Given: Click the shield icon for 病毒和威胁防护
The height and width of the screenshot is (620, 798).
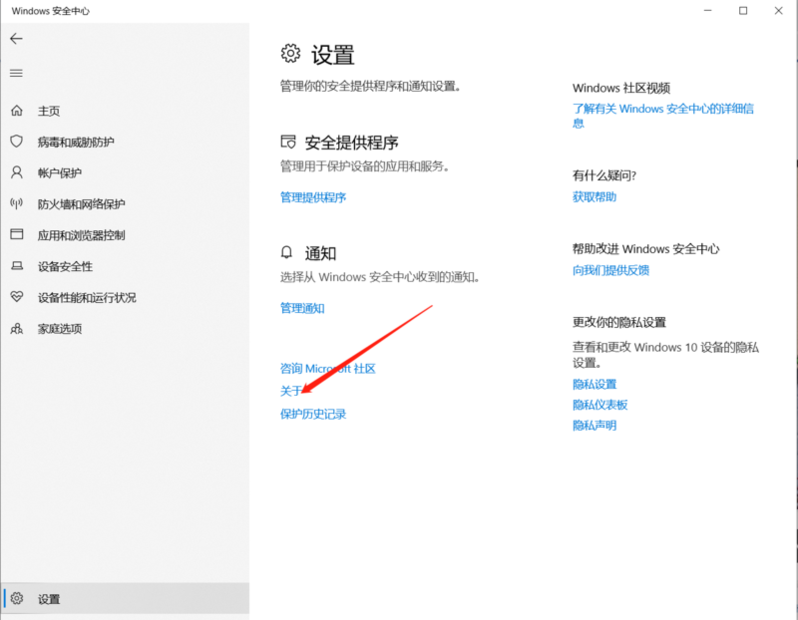Looking at the screenshot, I should [17, 141].
